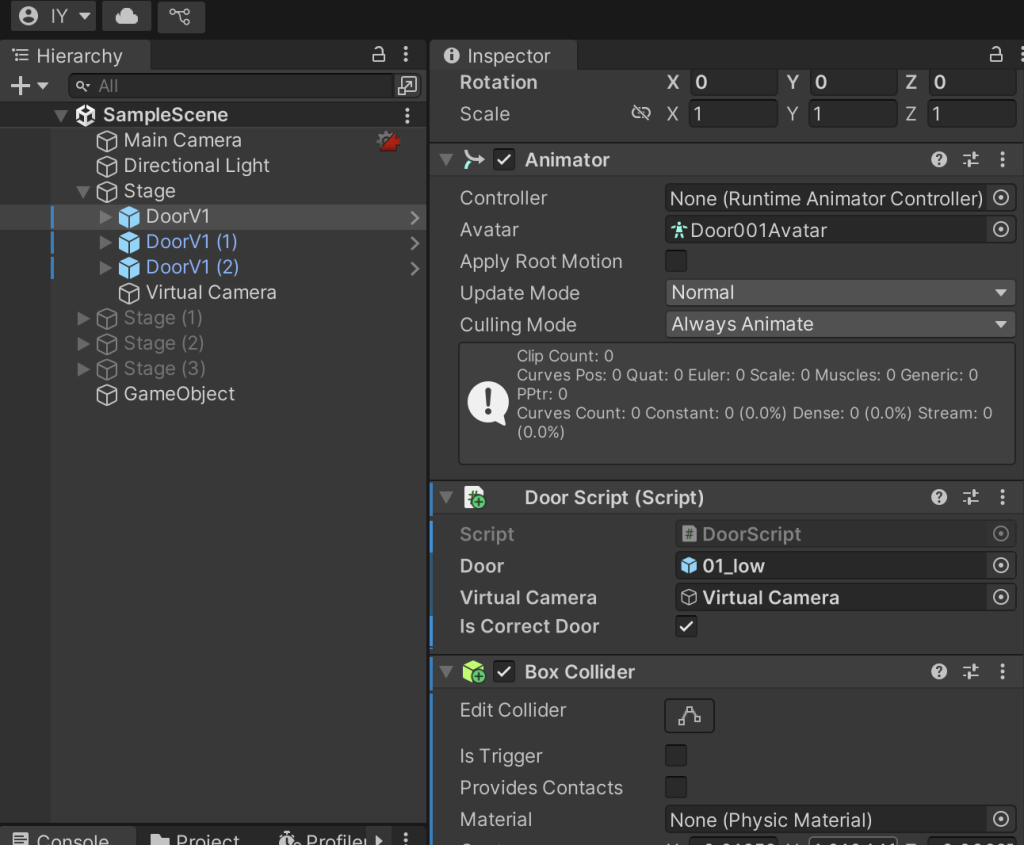This screenshot has height=845, width=1024.
Task: Uncheck Is Correct Door
Action: (x=686, y=626)
